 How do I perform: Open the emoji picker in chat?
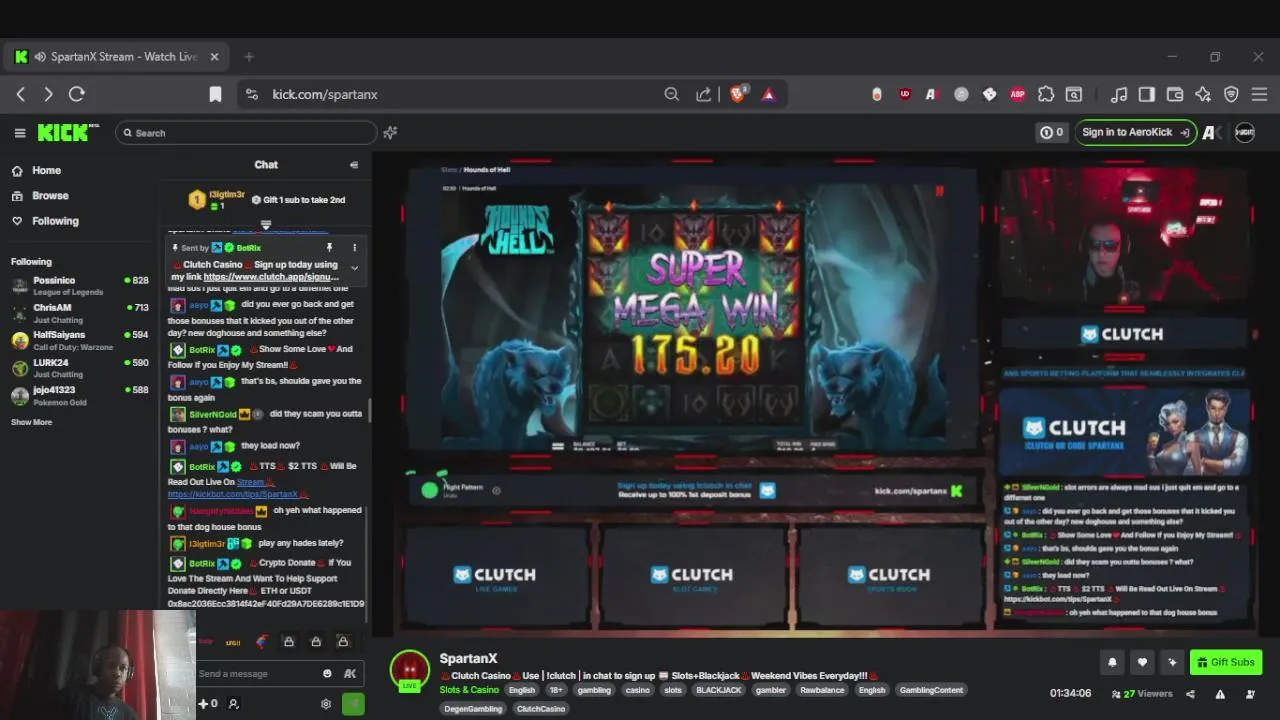click(327, 673)
